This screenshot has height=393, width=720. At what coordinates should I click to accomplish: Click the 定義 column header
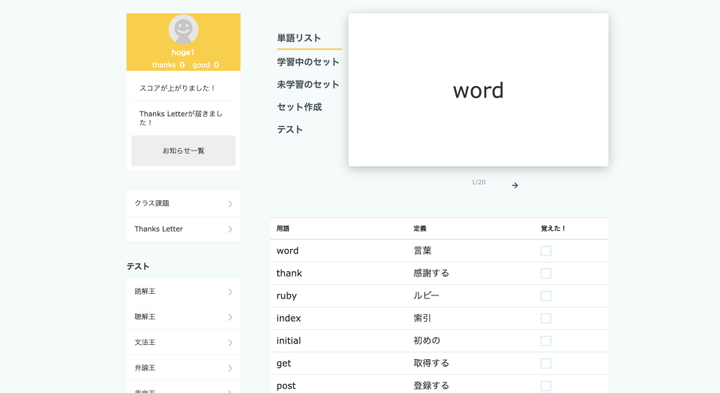pyautogui.click(x=420, y=229)
